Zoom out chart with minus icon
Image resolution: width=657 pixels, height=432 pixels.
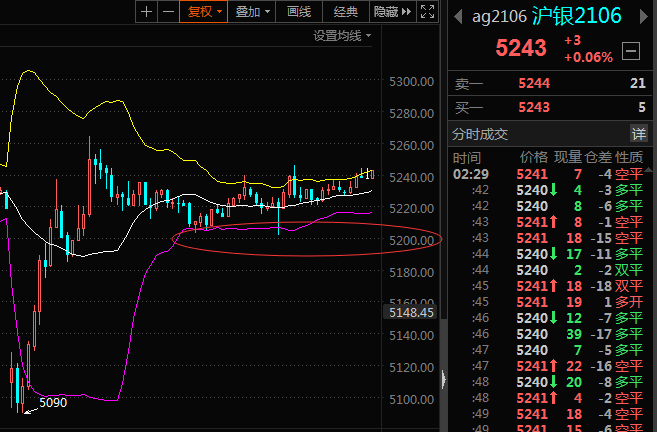(x=168, y=11)
